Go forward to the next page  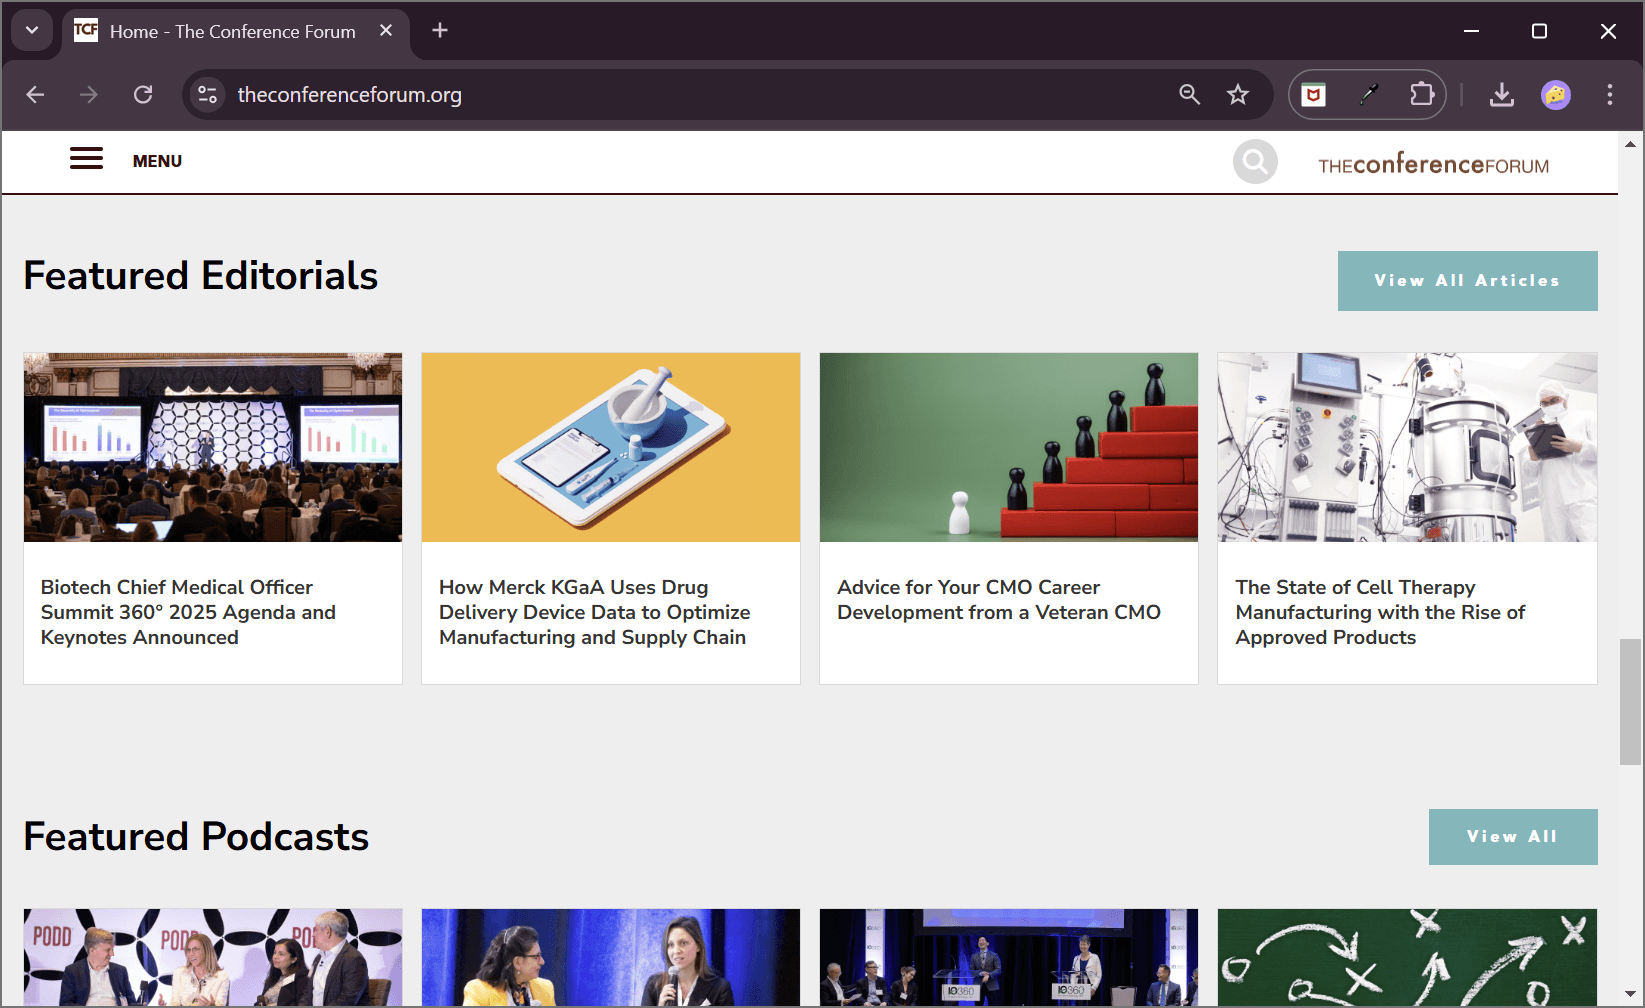[x=89, y=95]
